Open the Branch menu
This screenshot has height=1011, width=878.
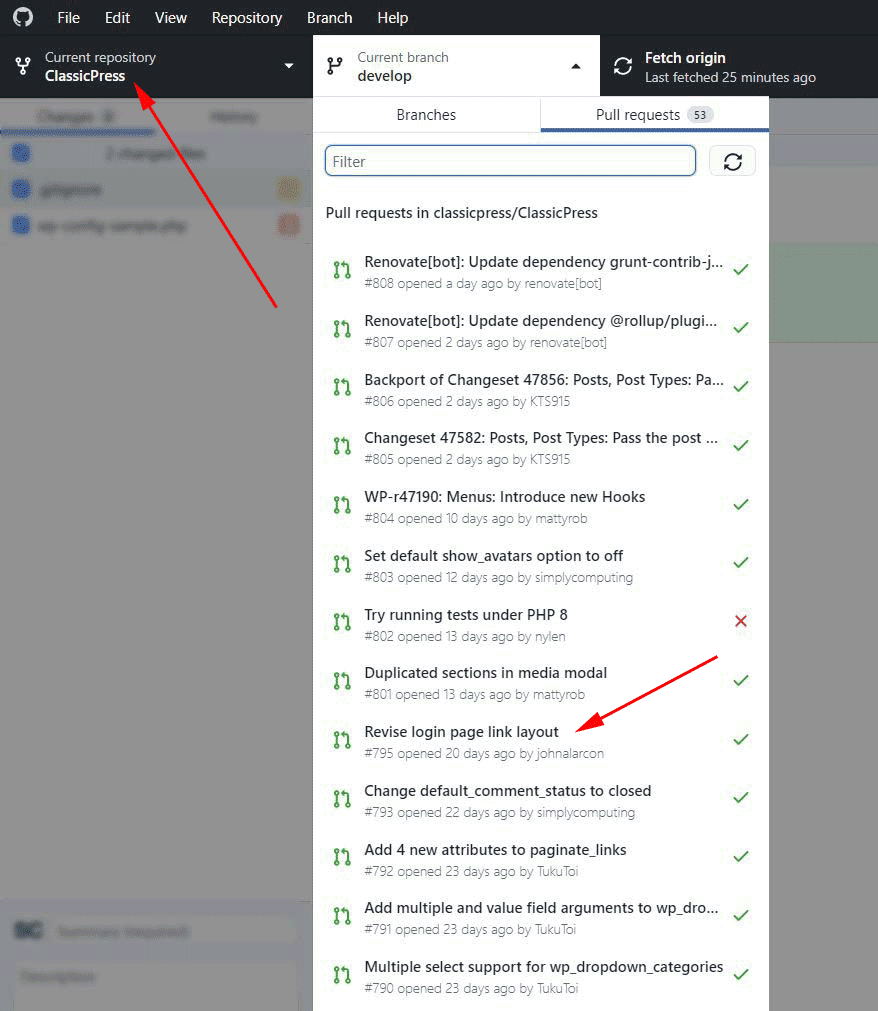click(329, 17)
